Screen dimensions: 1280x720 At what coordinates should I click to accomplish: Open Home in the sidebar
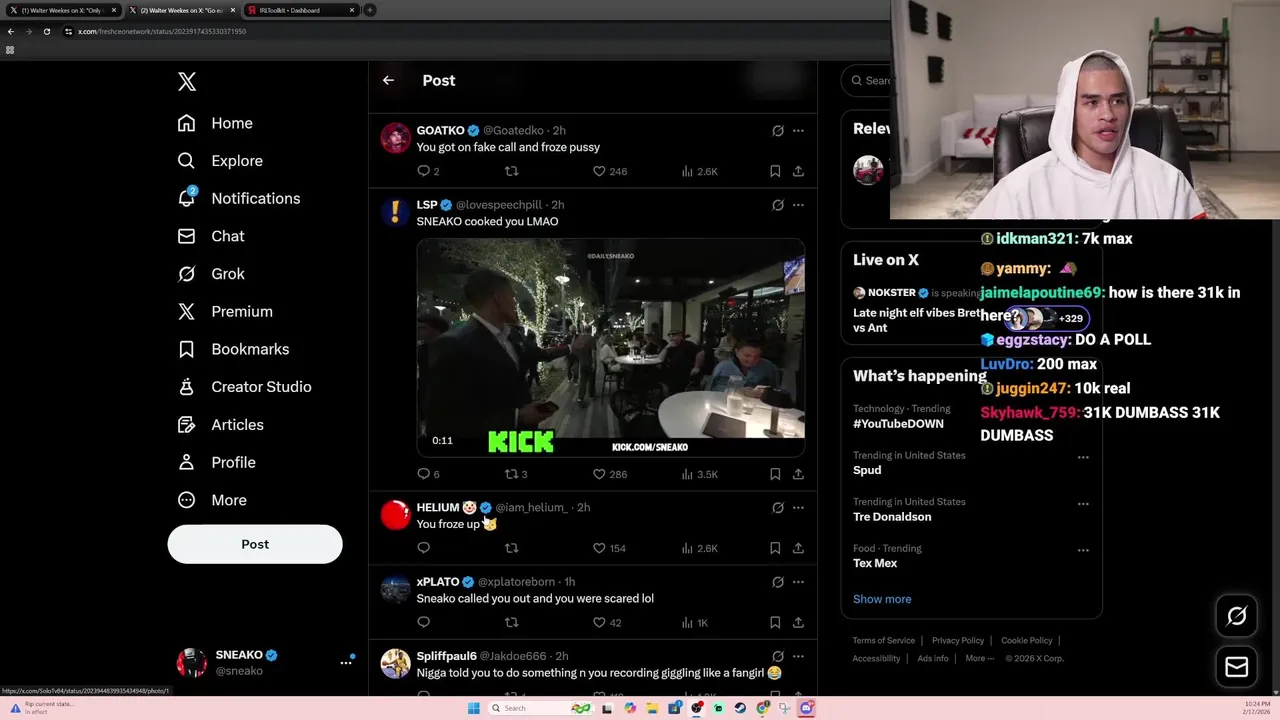coord(215,123)
